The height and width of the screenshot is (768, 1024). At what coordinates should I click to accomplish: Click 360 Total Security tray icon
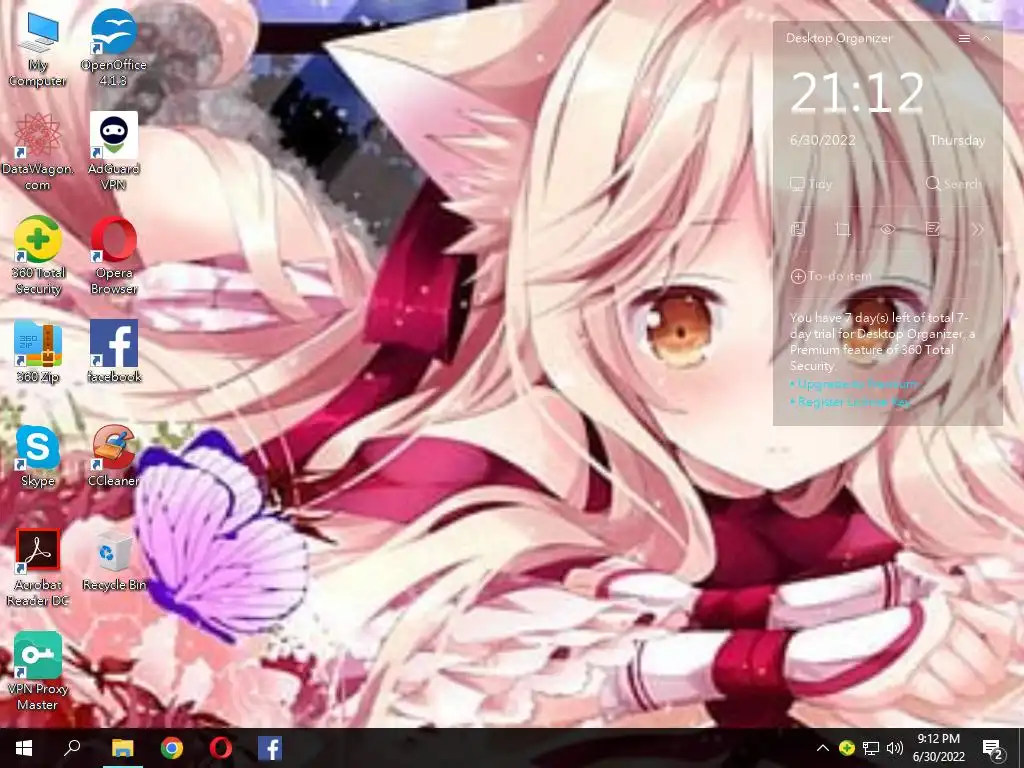(x=846, y=748)
